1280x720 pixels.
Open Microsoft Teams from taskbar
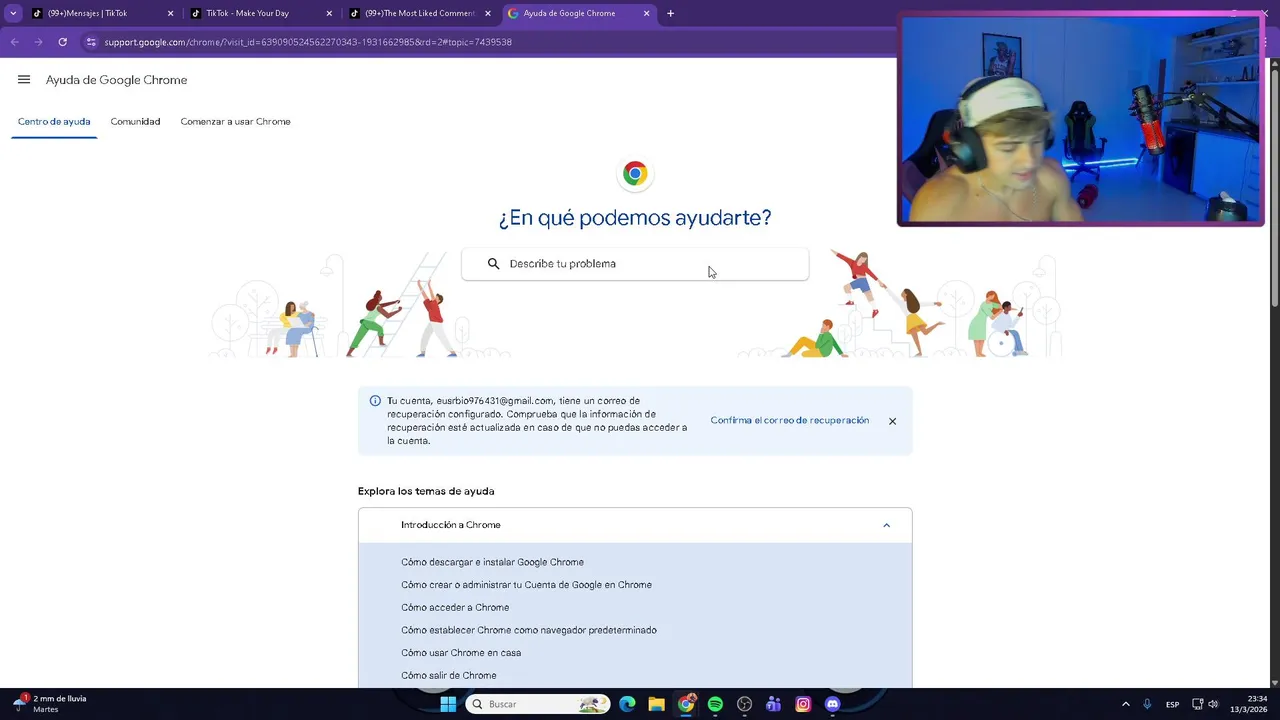[x=773, y=704]
